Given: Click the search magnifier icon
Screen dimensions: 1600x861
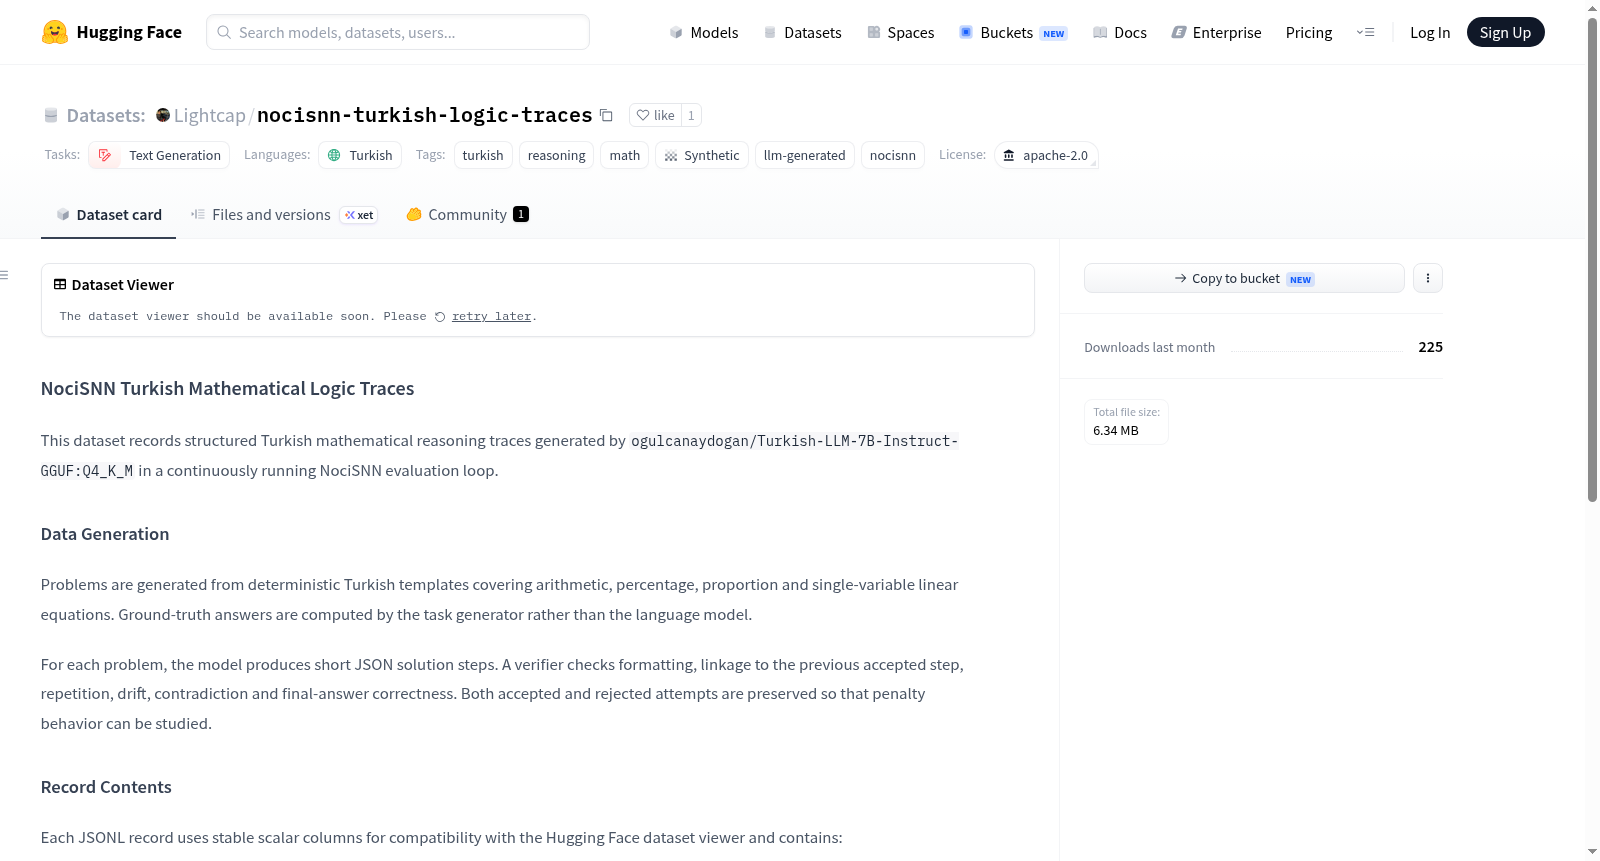Looking at the screenshot, I should [x=224, y=32].
